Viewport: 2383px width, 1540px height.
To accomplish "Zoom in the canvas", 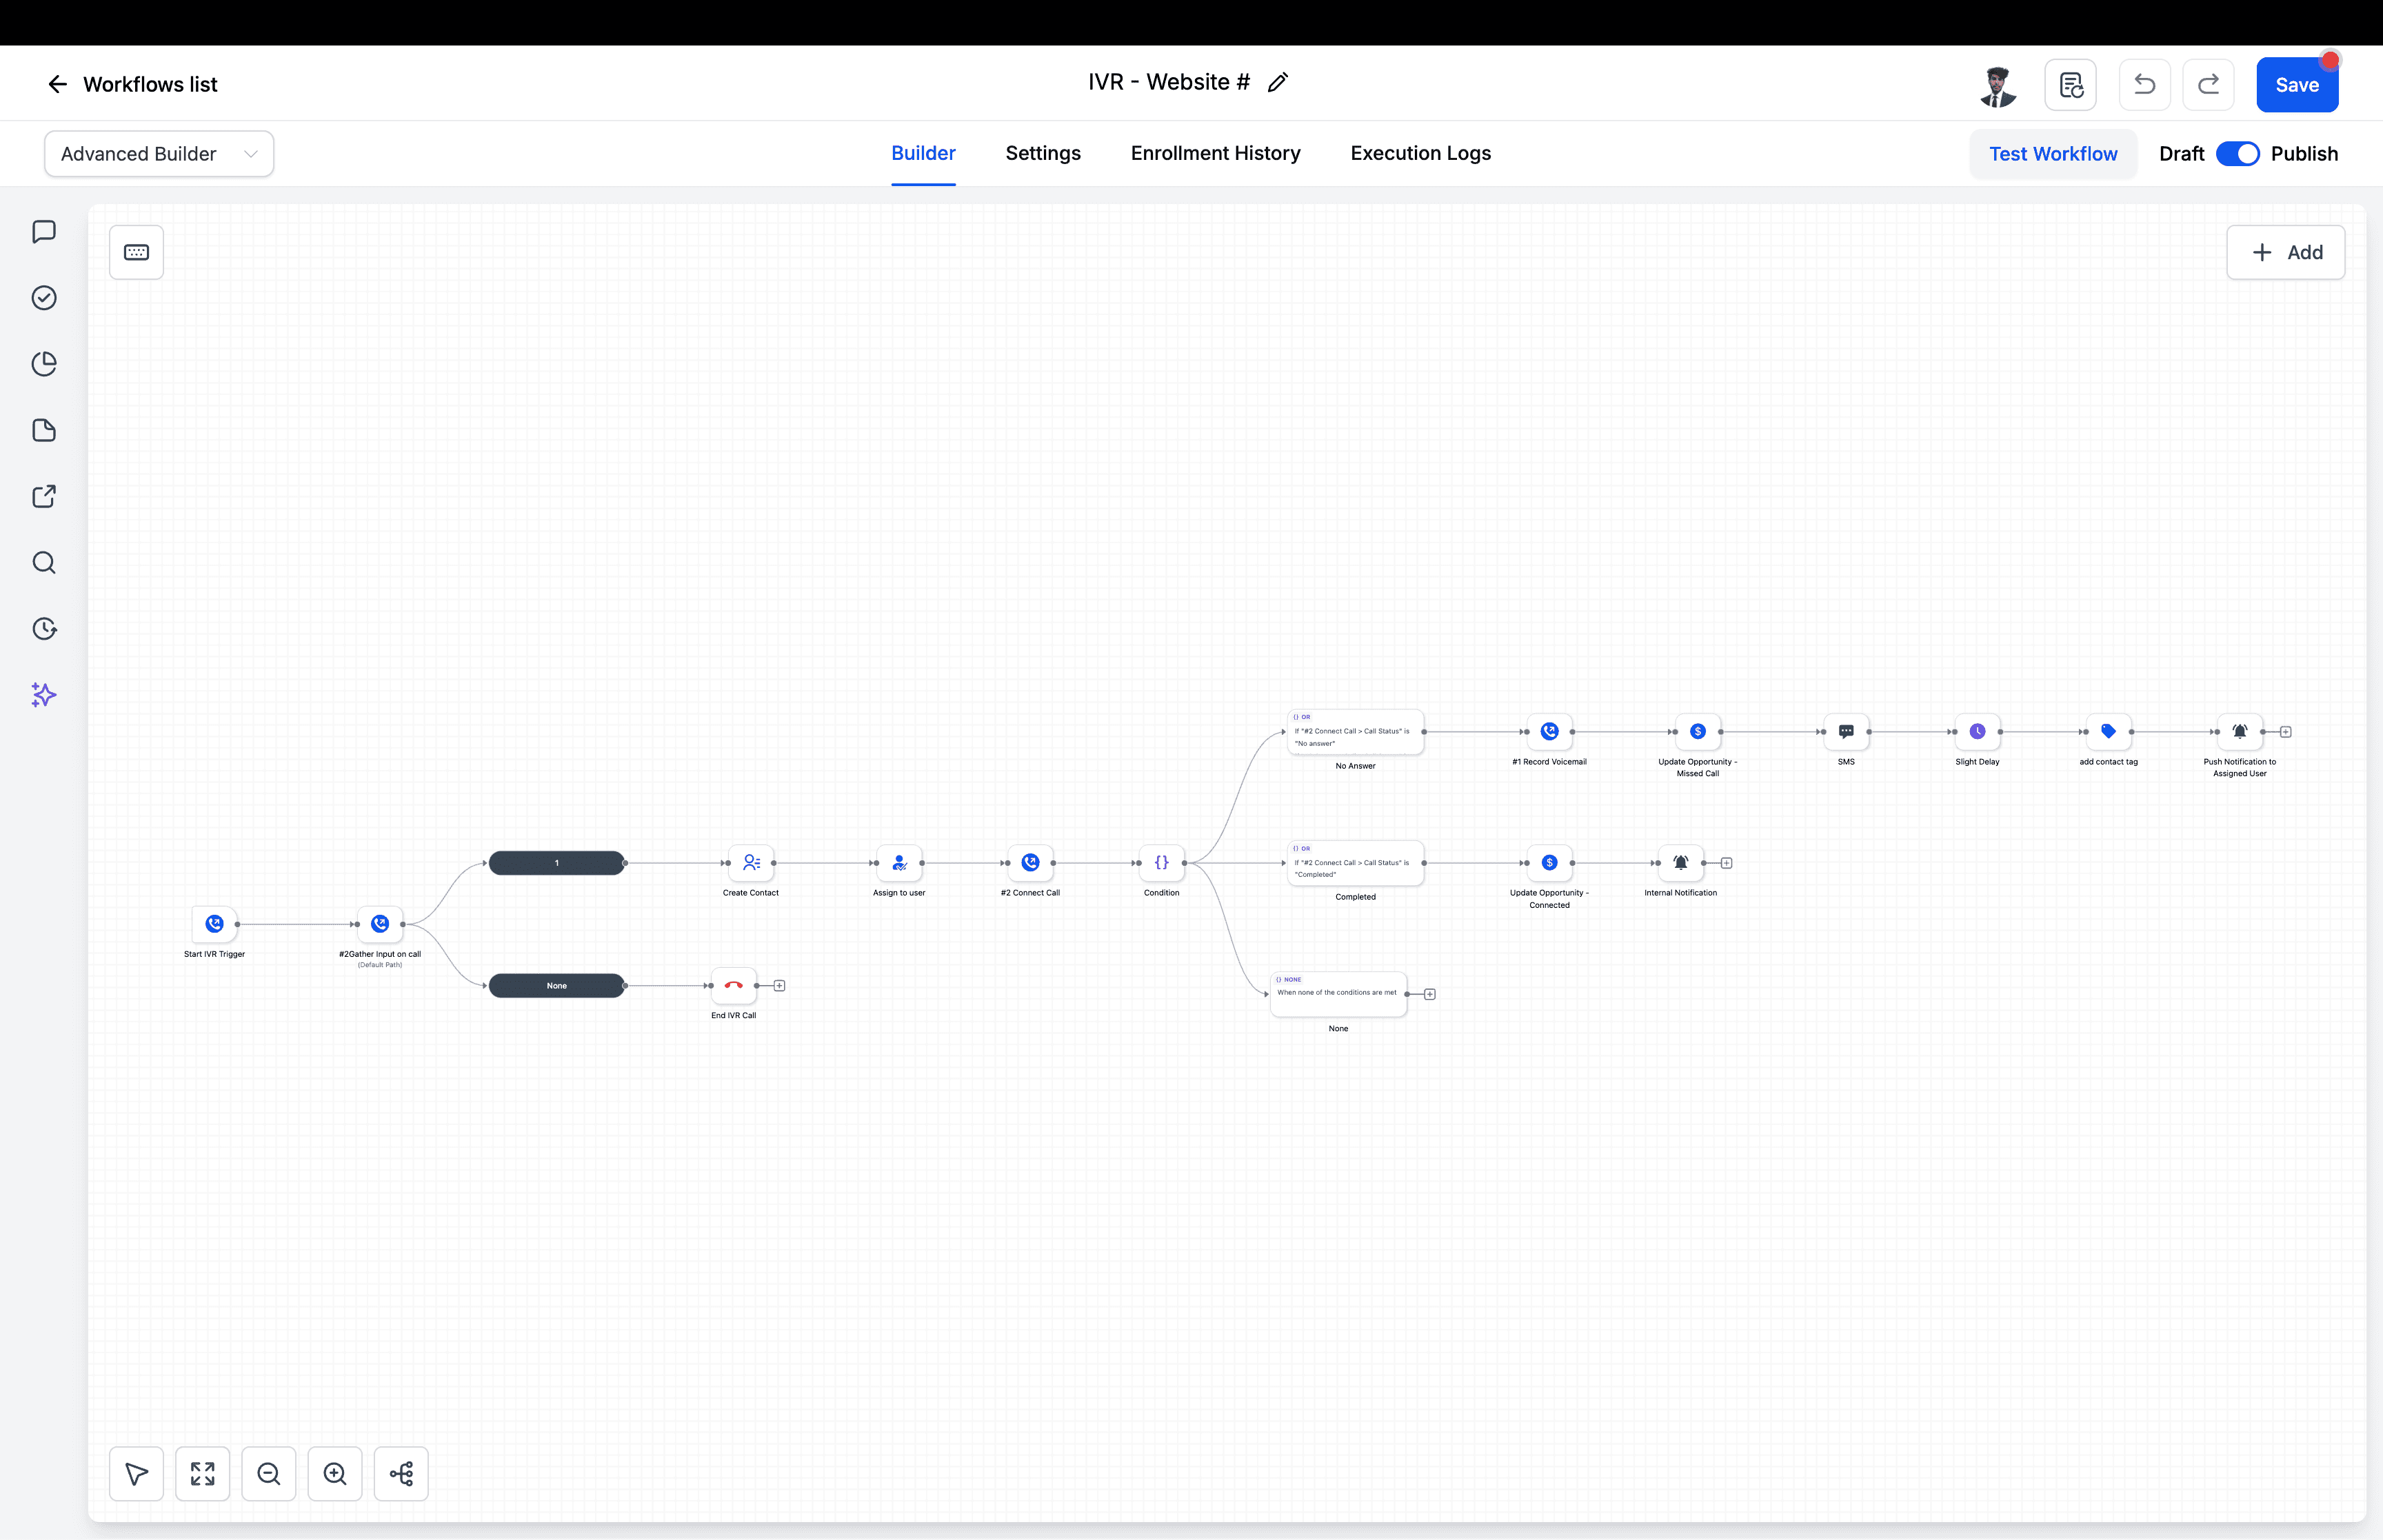I will 335,1473.
